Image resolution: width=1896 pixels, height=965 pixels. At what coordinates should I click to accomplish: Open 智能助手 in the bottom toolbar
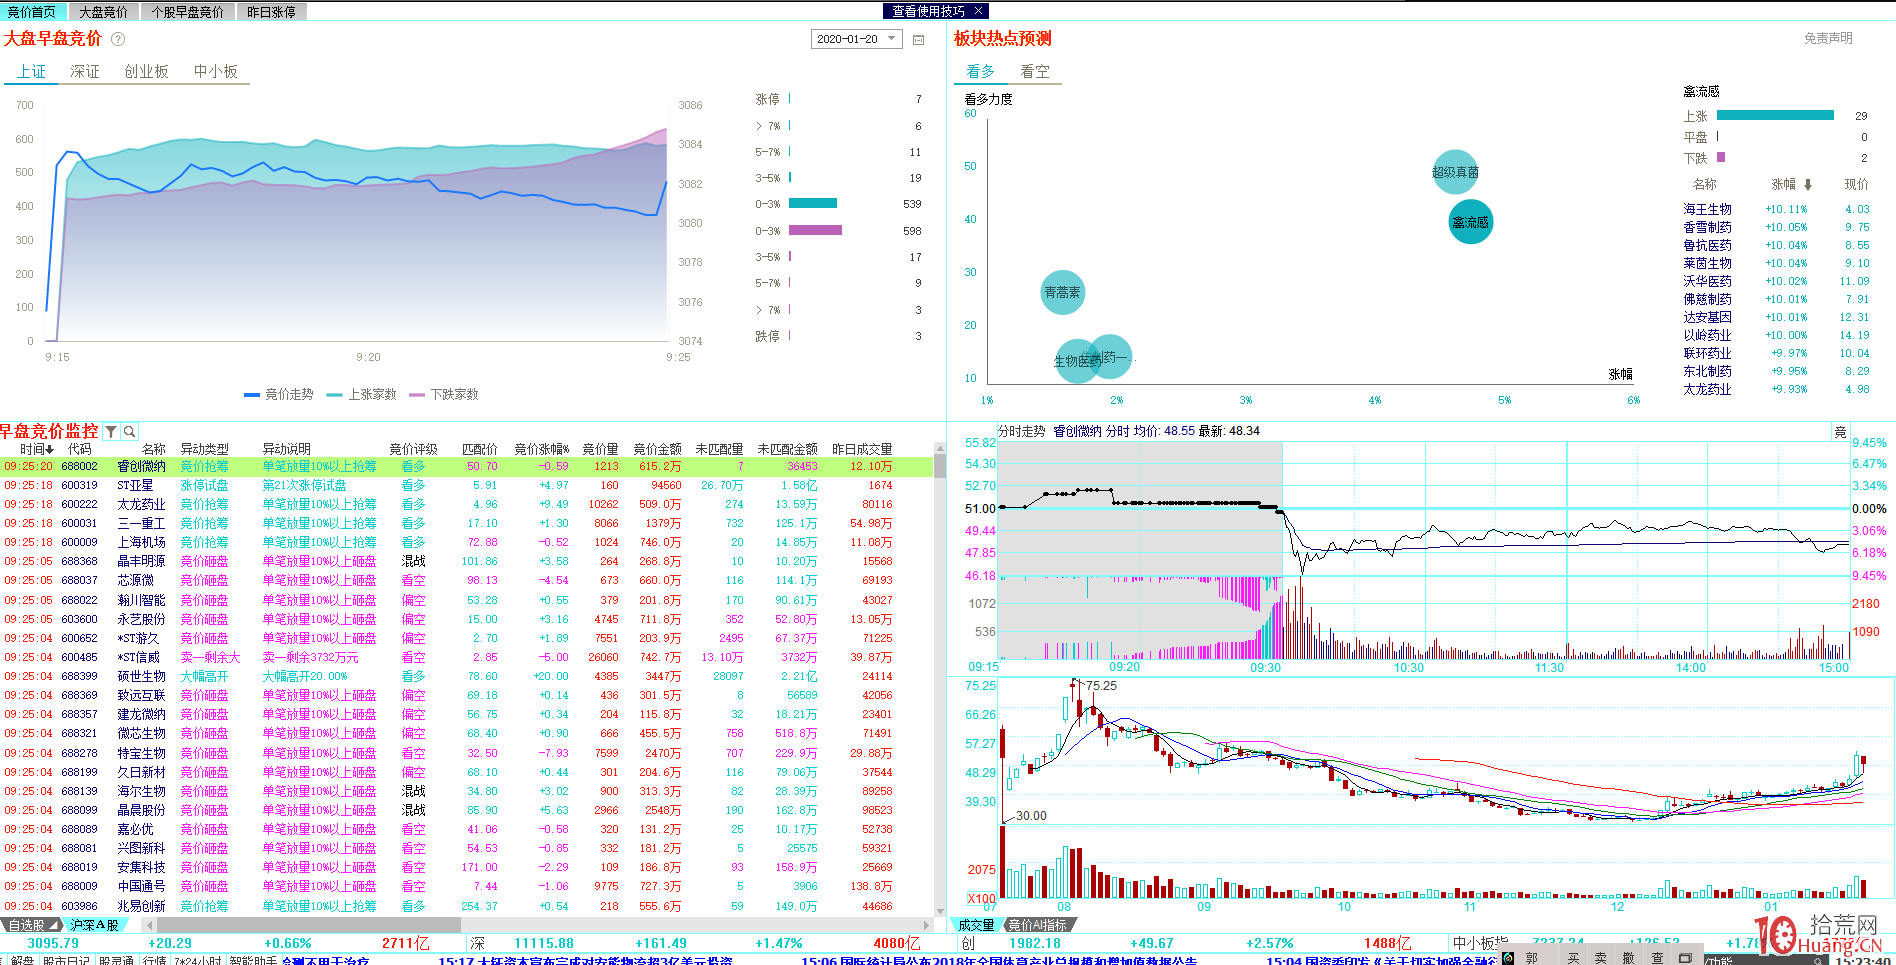click(253, 959)
